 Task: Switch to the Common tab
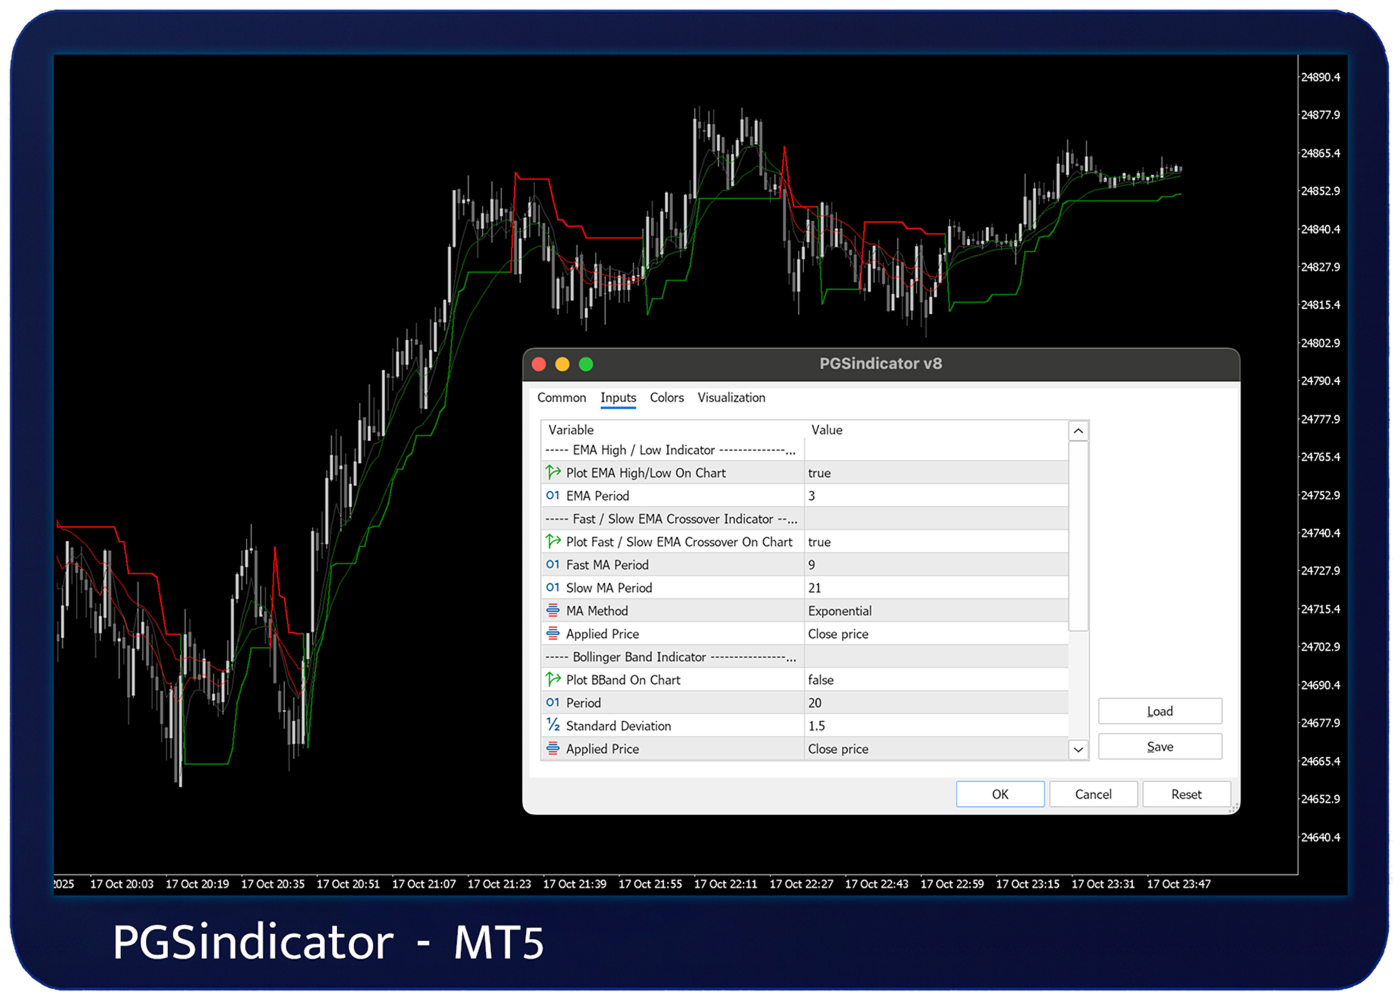562,398
